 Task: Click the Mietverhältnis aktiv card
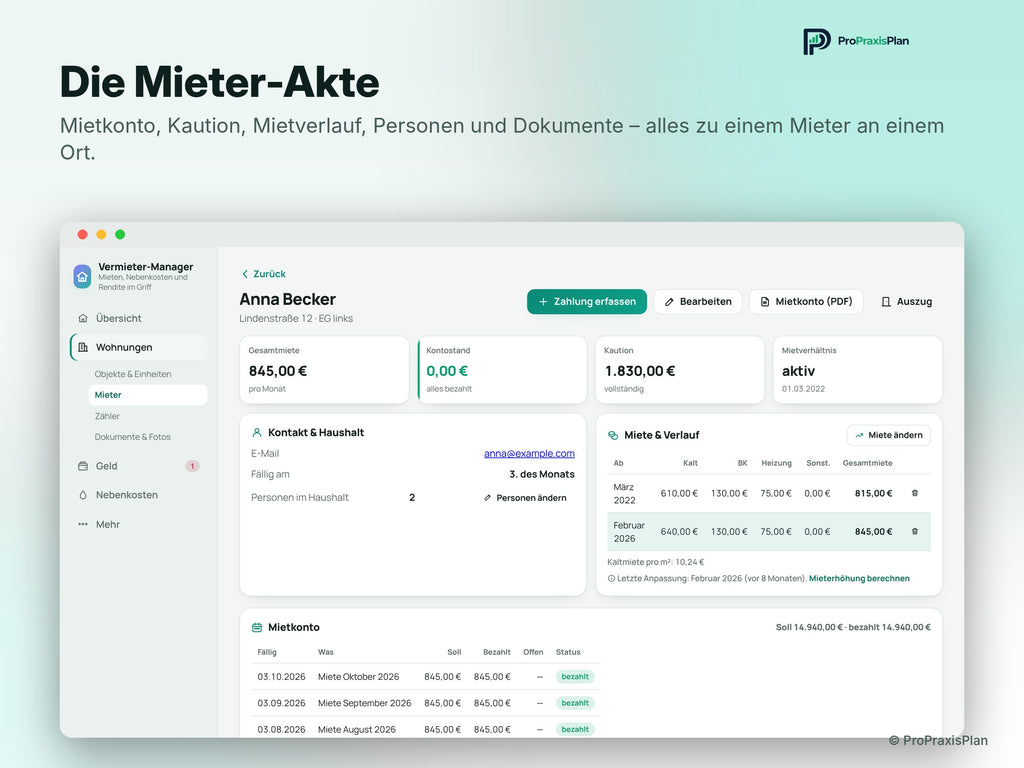click(857, 370)
